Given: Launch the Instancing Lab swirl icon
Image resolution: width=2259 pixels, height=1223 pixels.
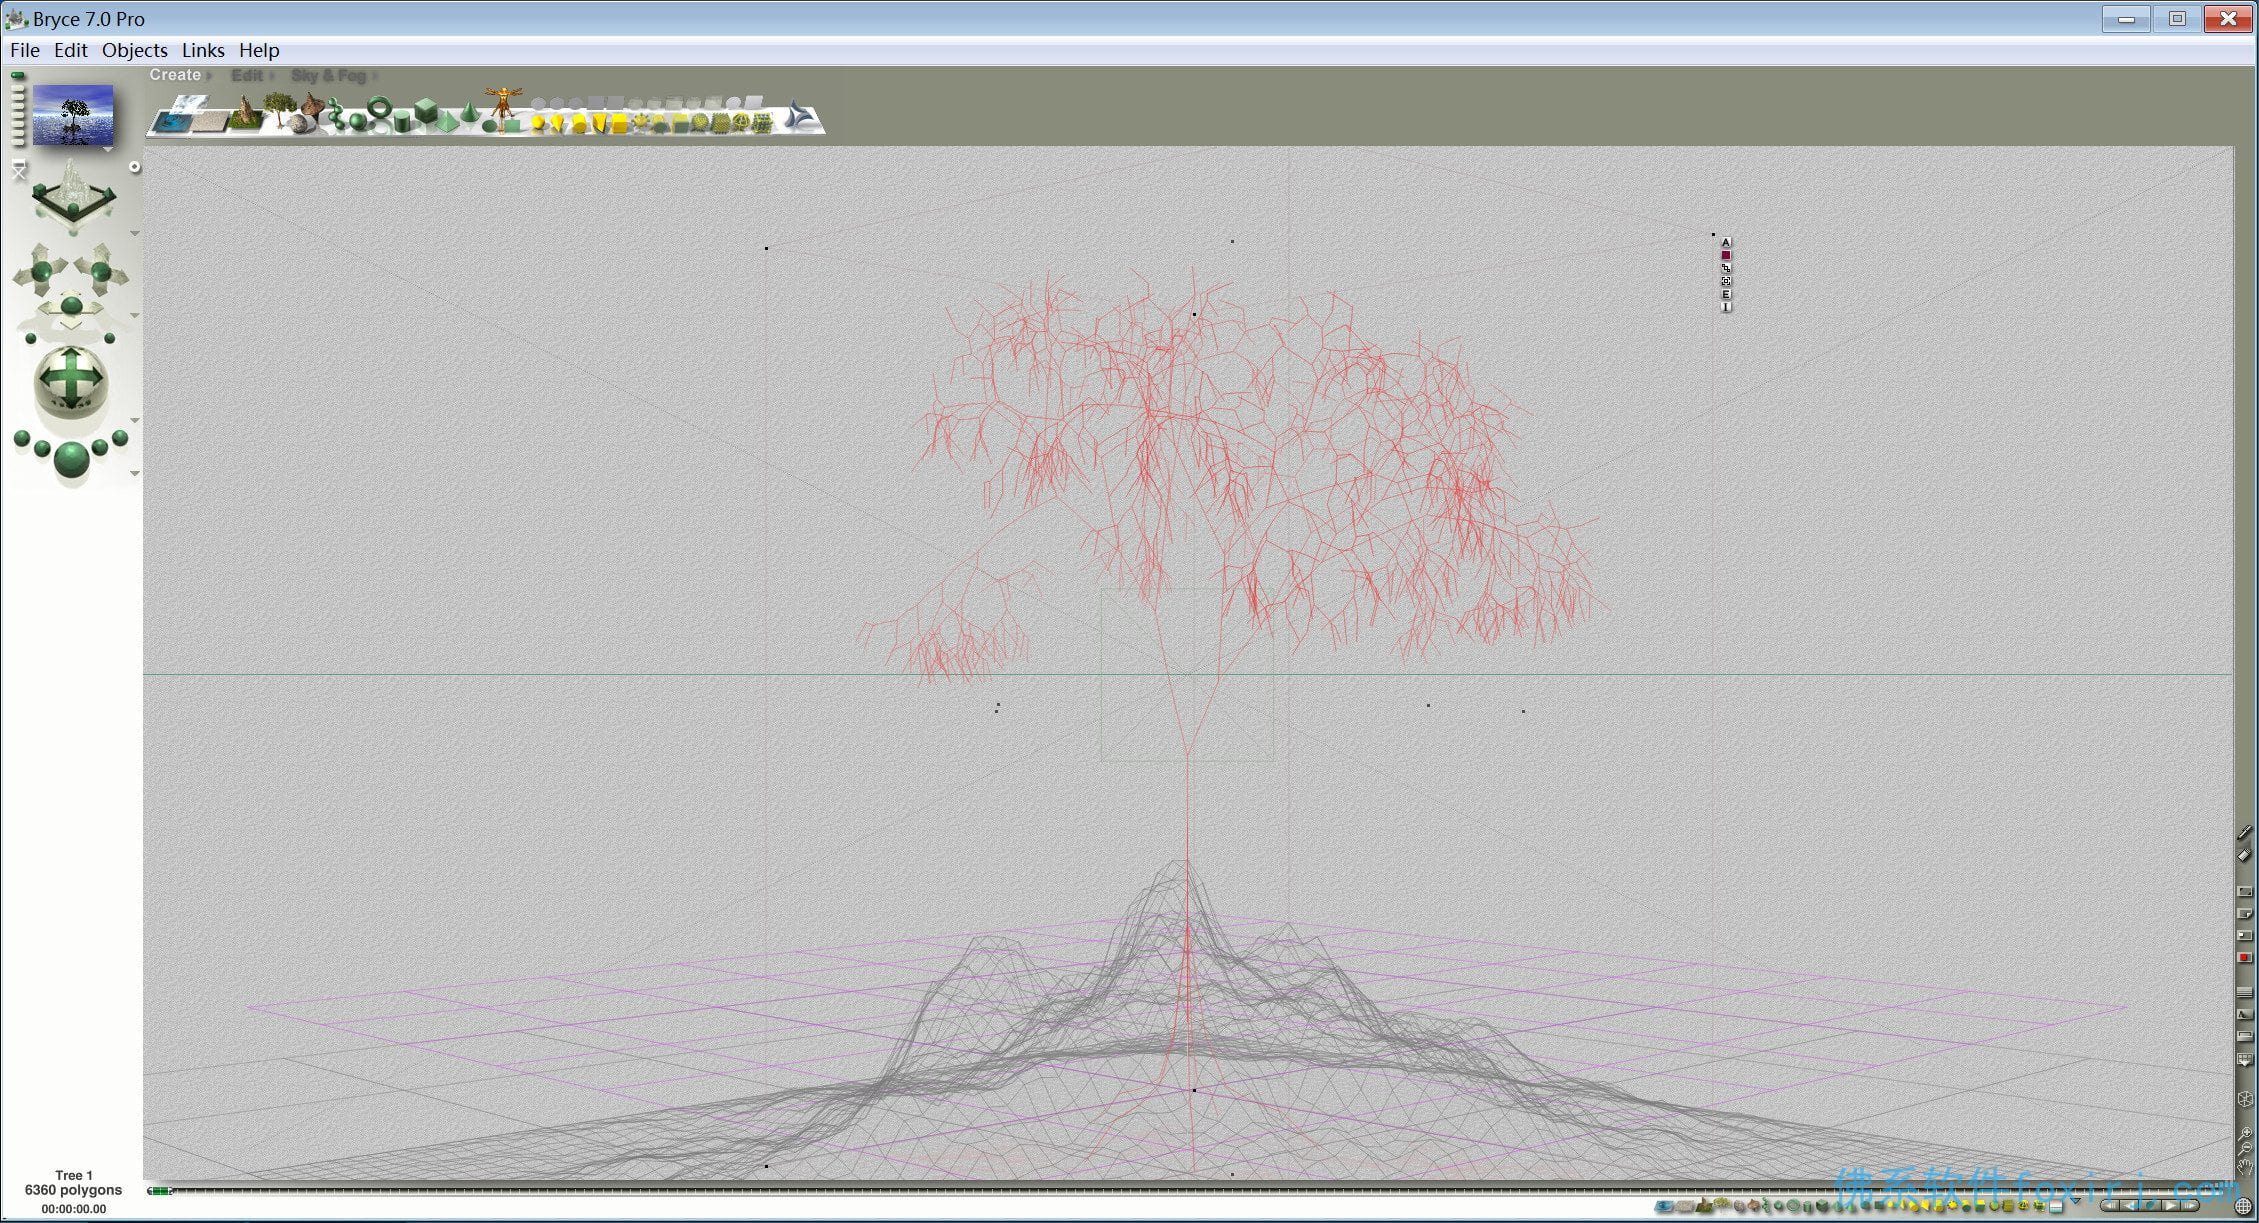Looking at the screenshot, I should (798, 116).
